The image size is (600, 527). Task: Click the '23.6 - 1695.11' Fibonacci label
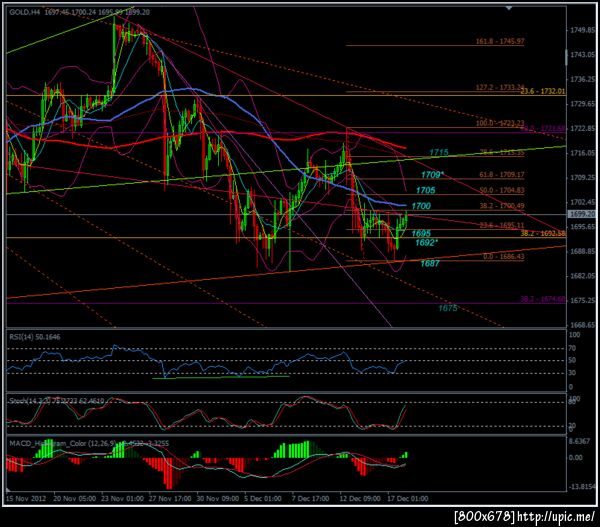pyautogui.click(x=502, y=225)
